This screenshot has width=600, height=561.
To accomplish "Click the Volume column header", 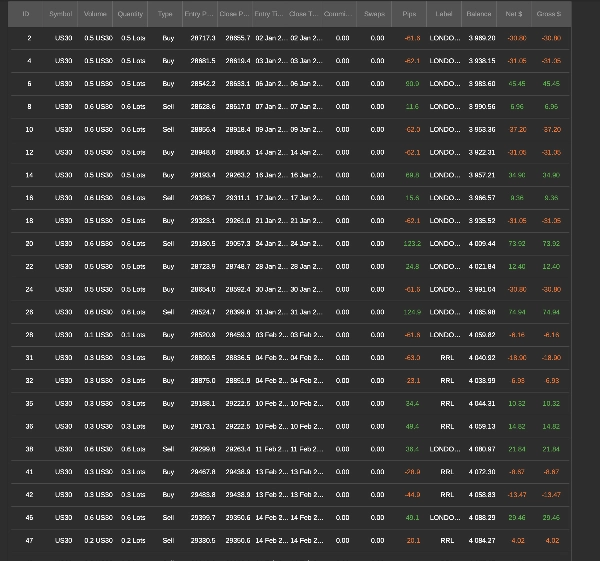I will (x=95, y=14).
